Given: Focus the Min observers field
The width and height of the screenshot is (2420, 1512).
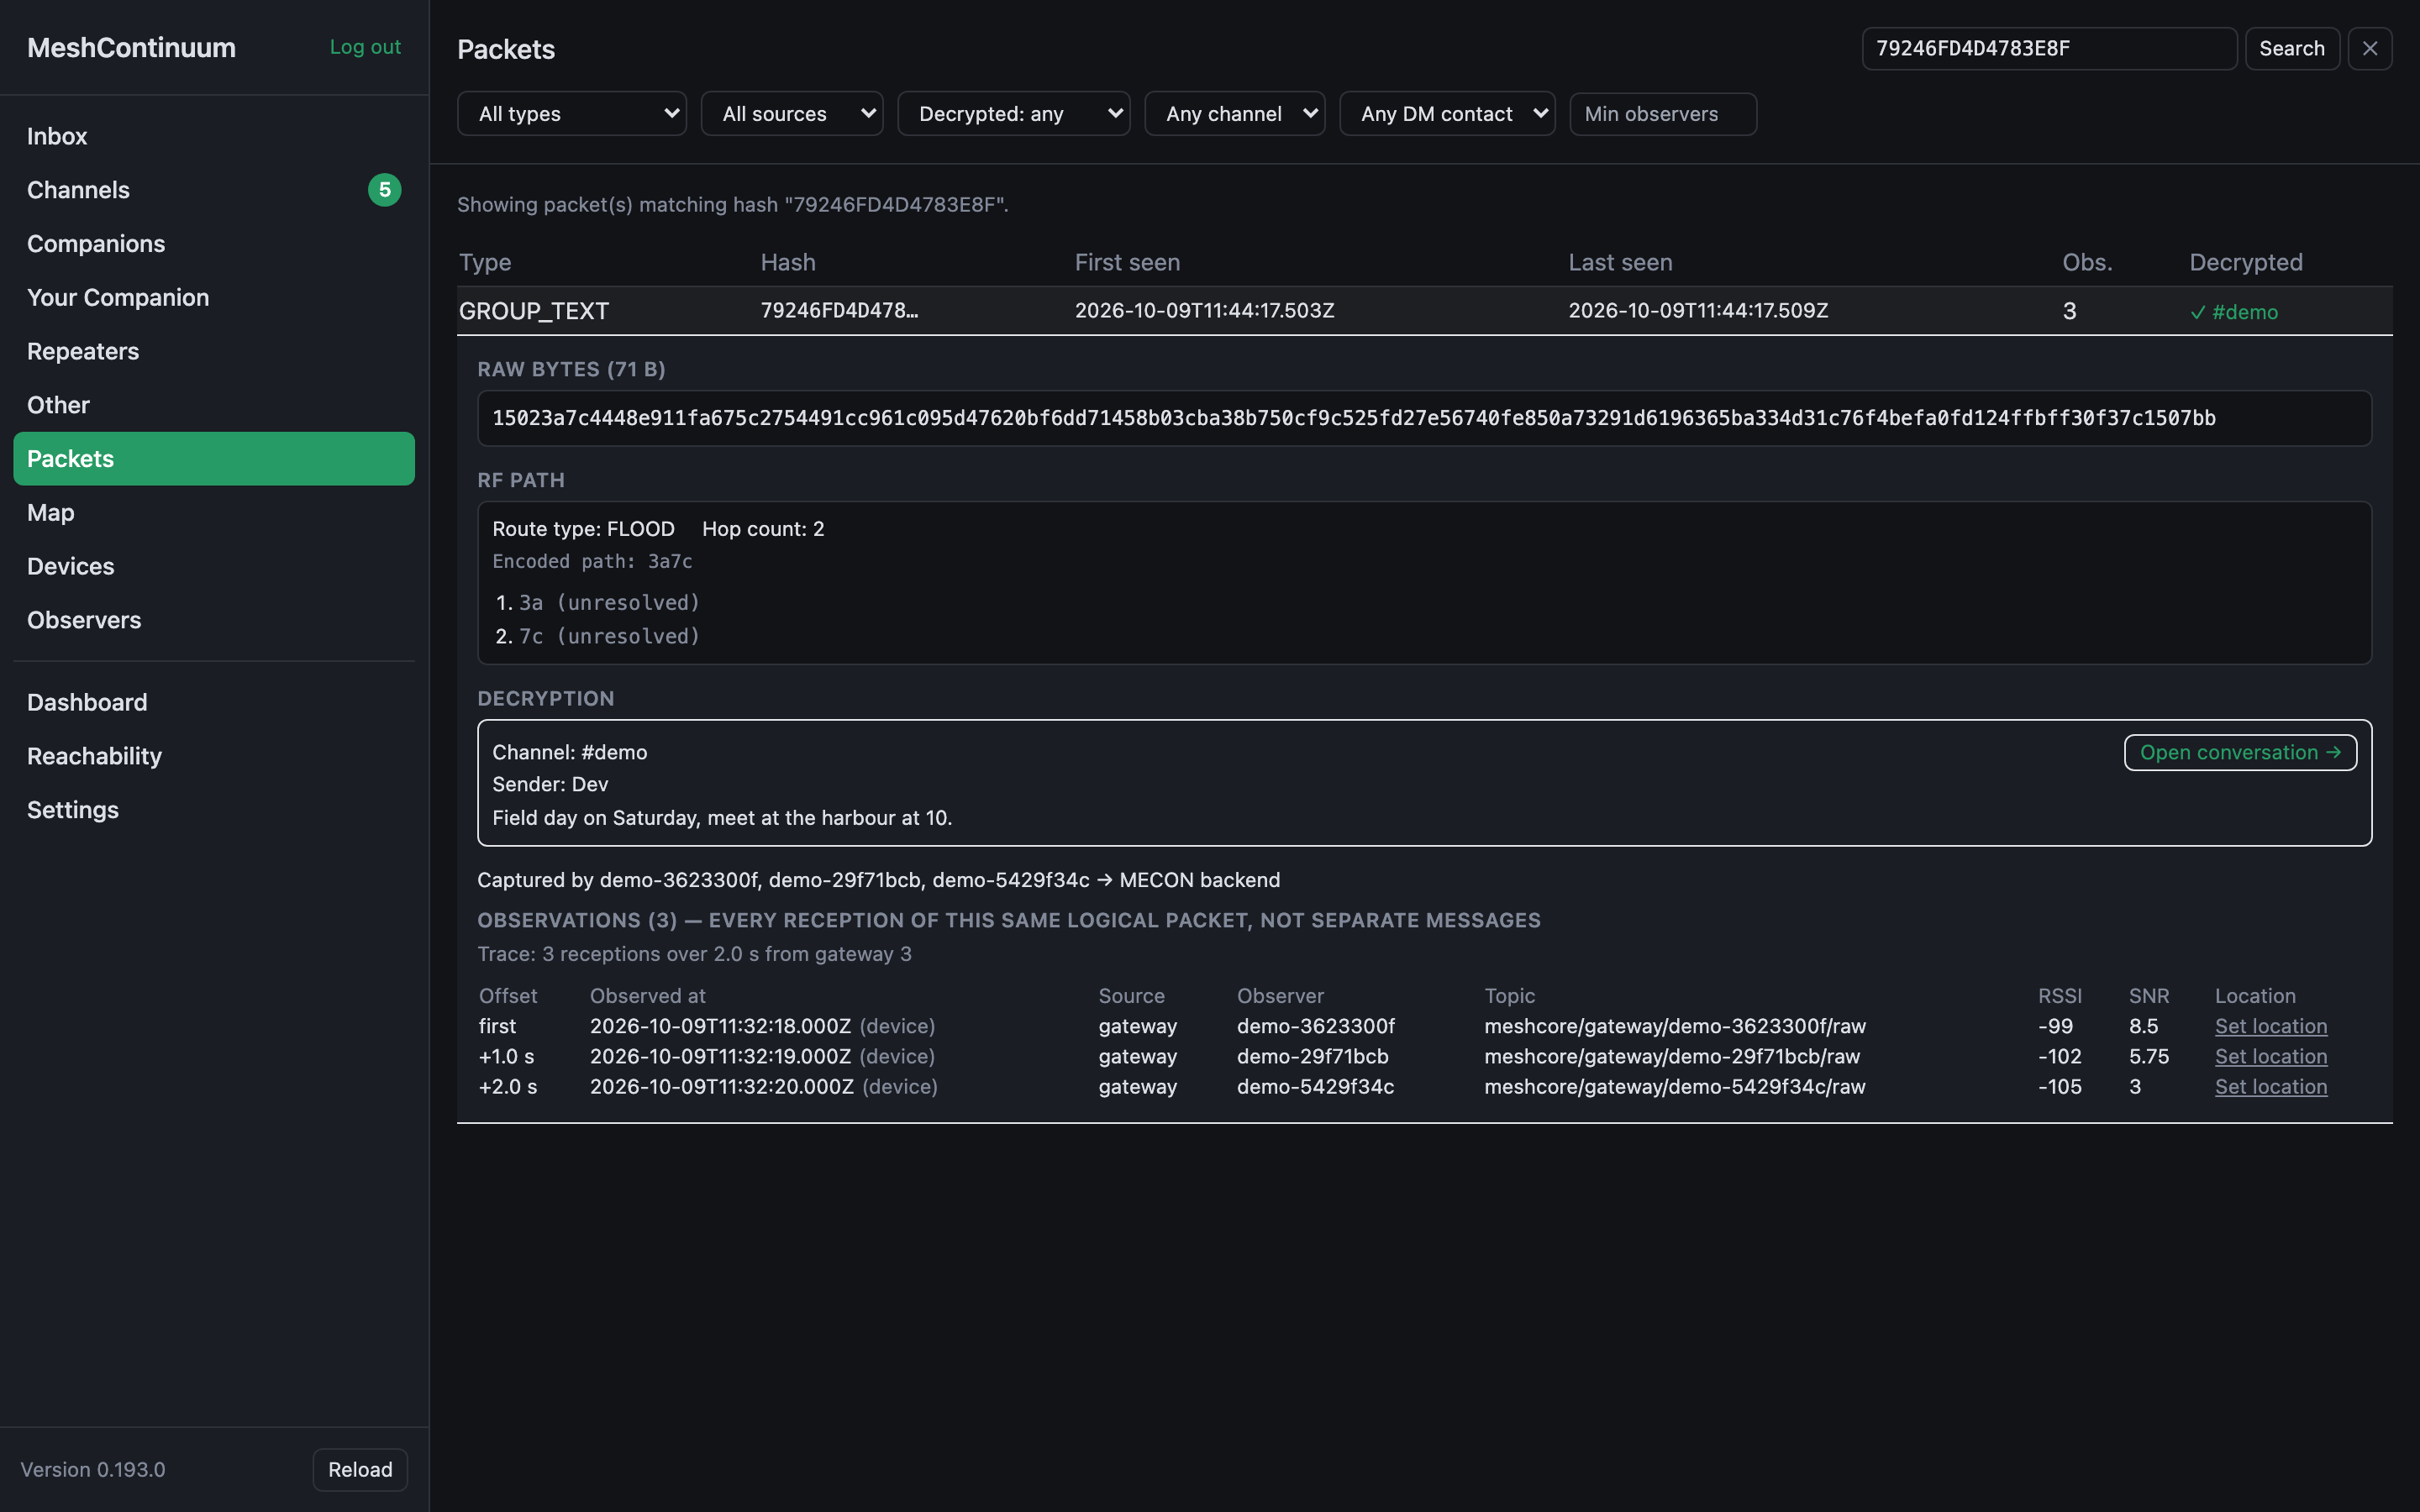Looking at the screenshot, I should (x=1663, y=114).
